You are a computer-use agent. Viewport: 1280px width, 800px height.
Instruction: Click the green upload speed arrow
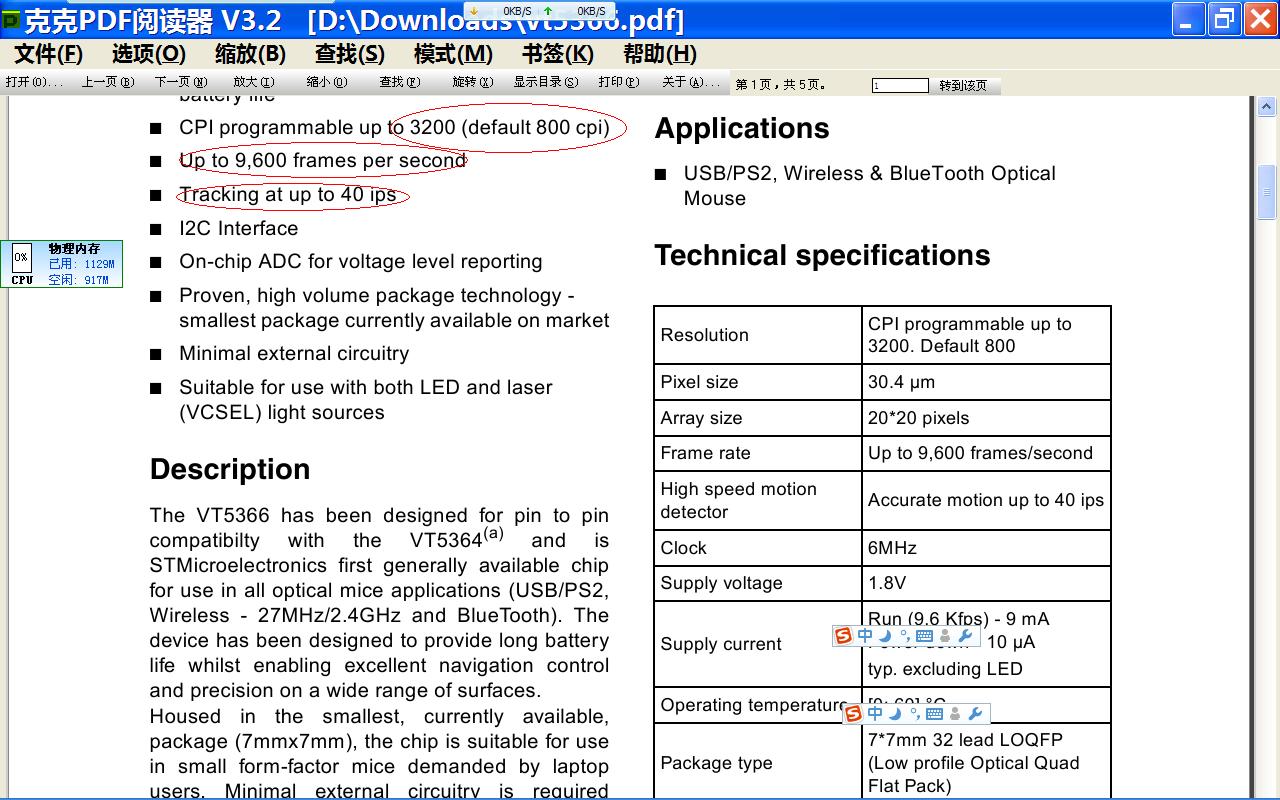click(548, 11)
